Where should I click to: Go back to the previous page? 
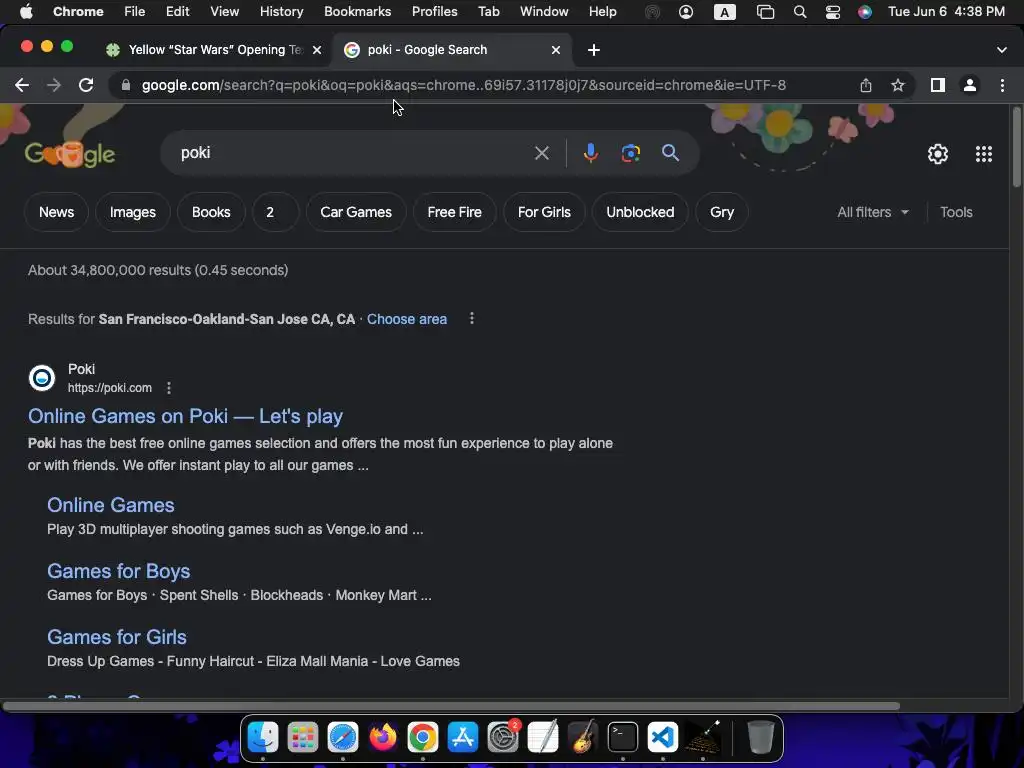(x=22, y=85)
